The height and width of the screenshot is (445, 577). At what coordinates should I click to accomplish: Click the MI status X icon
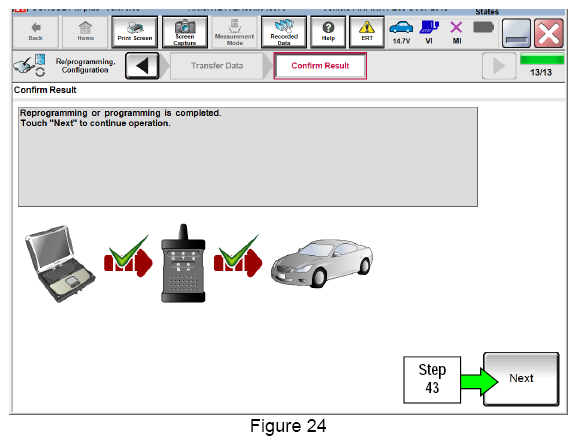coord(456,28)
